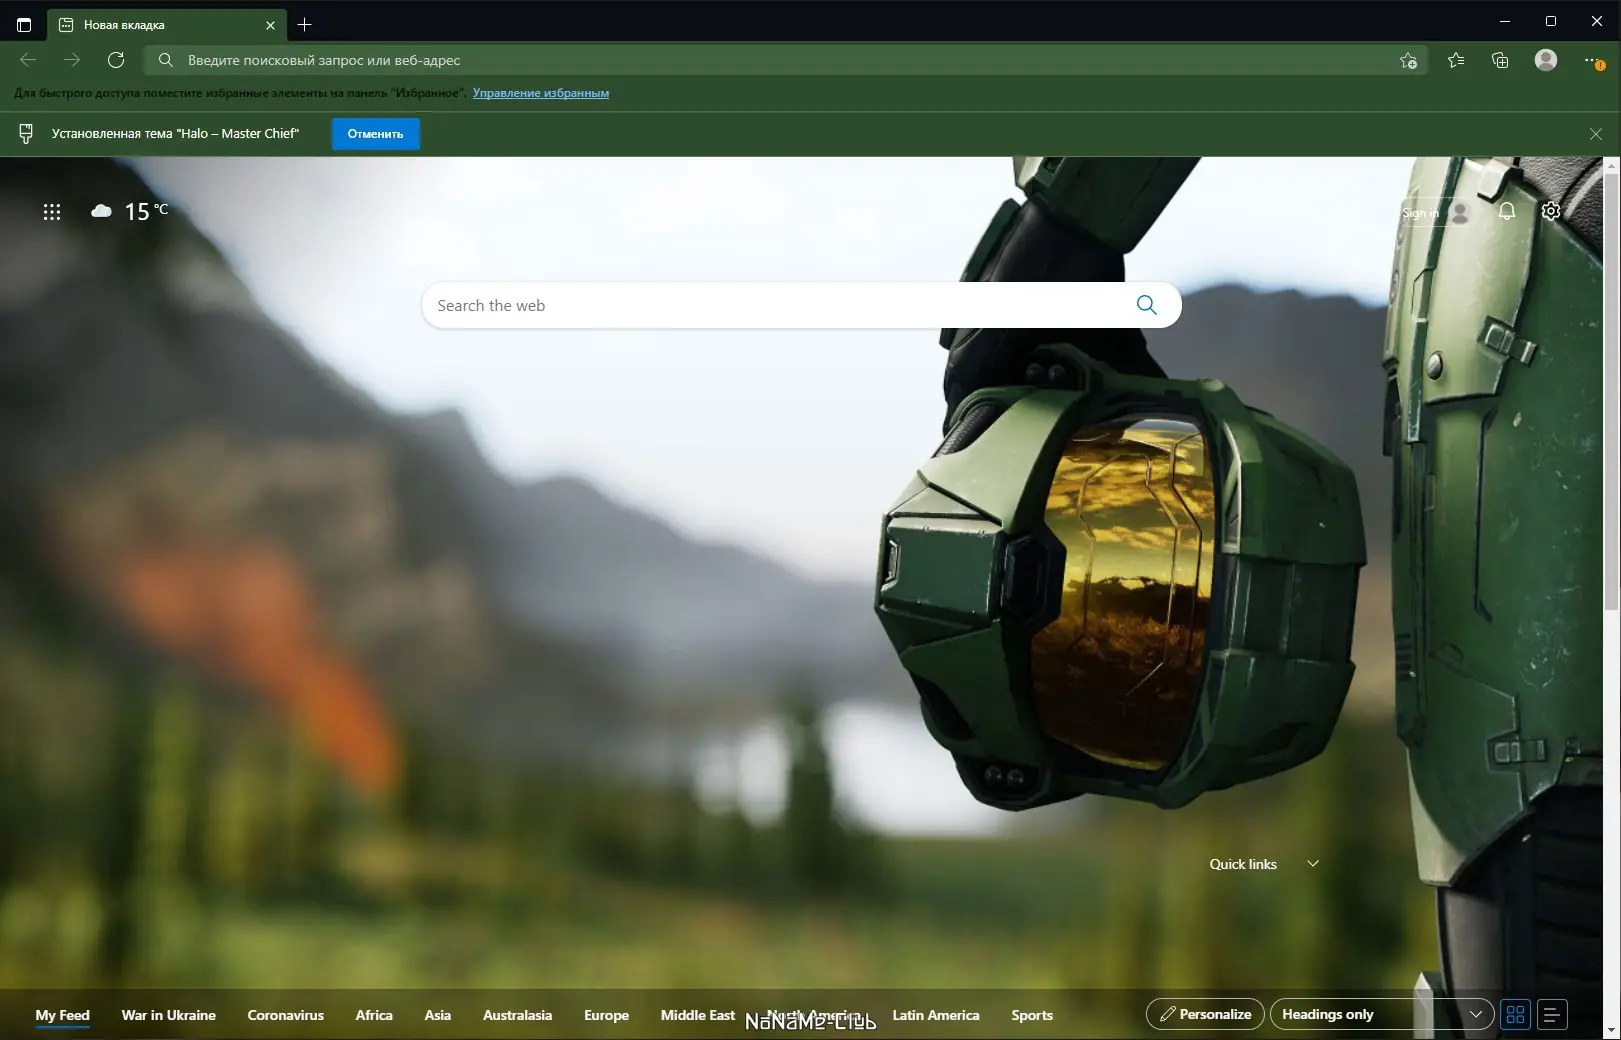
Task: Click the blue search magnifier icon
Action: point(1146,305)
